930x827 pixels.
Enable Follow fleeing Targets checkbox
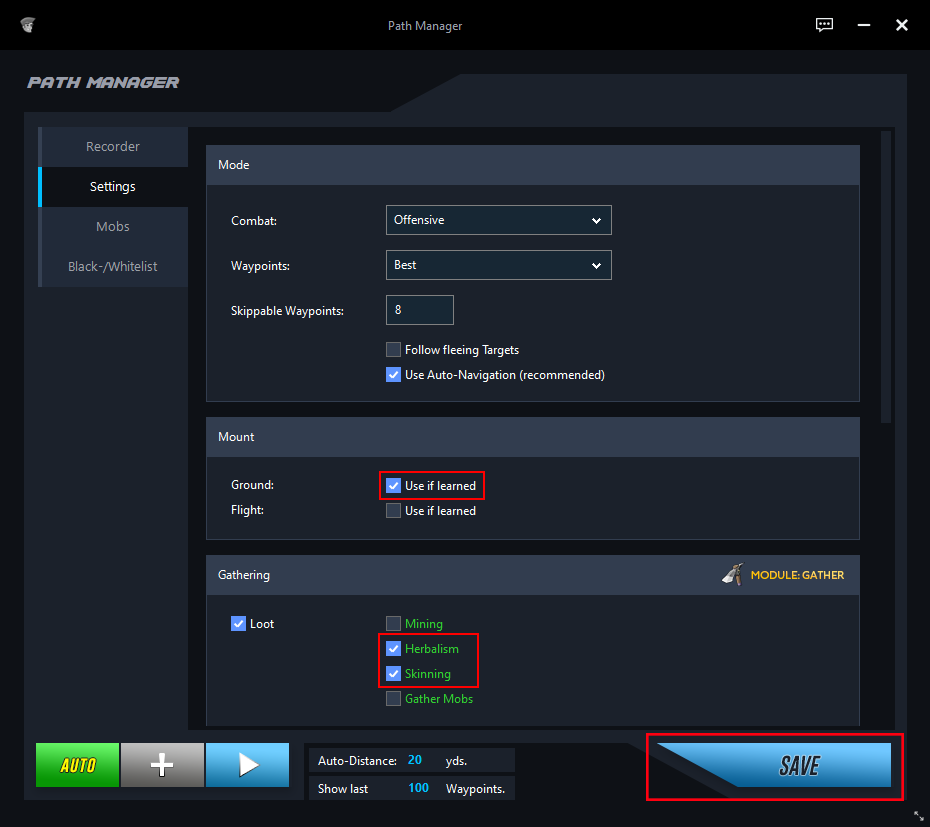click(x=394, y=350)
